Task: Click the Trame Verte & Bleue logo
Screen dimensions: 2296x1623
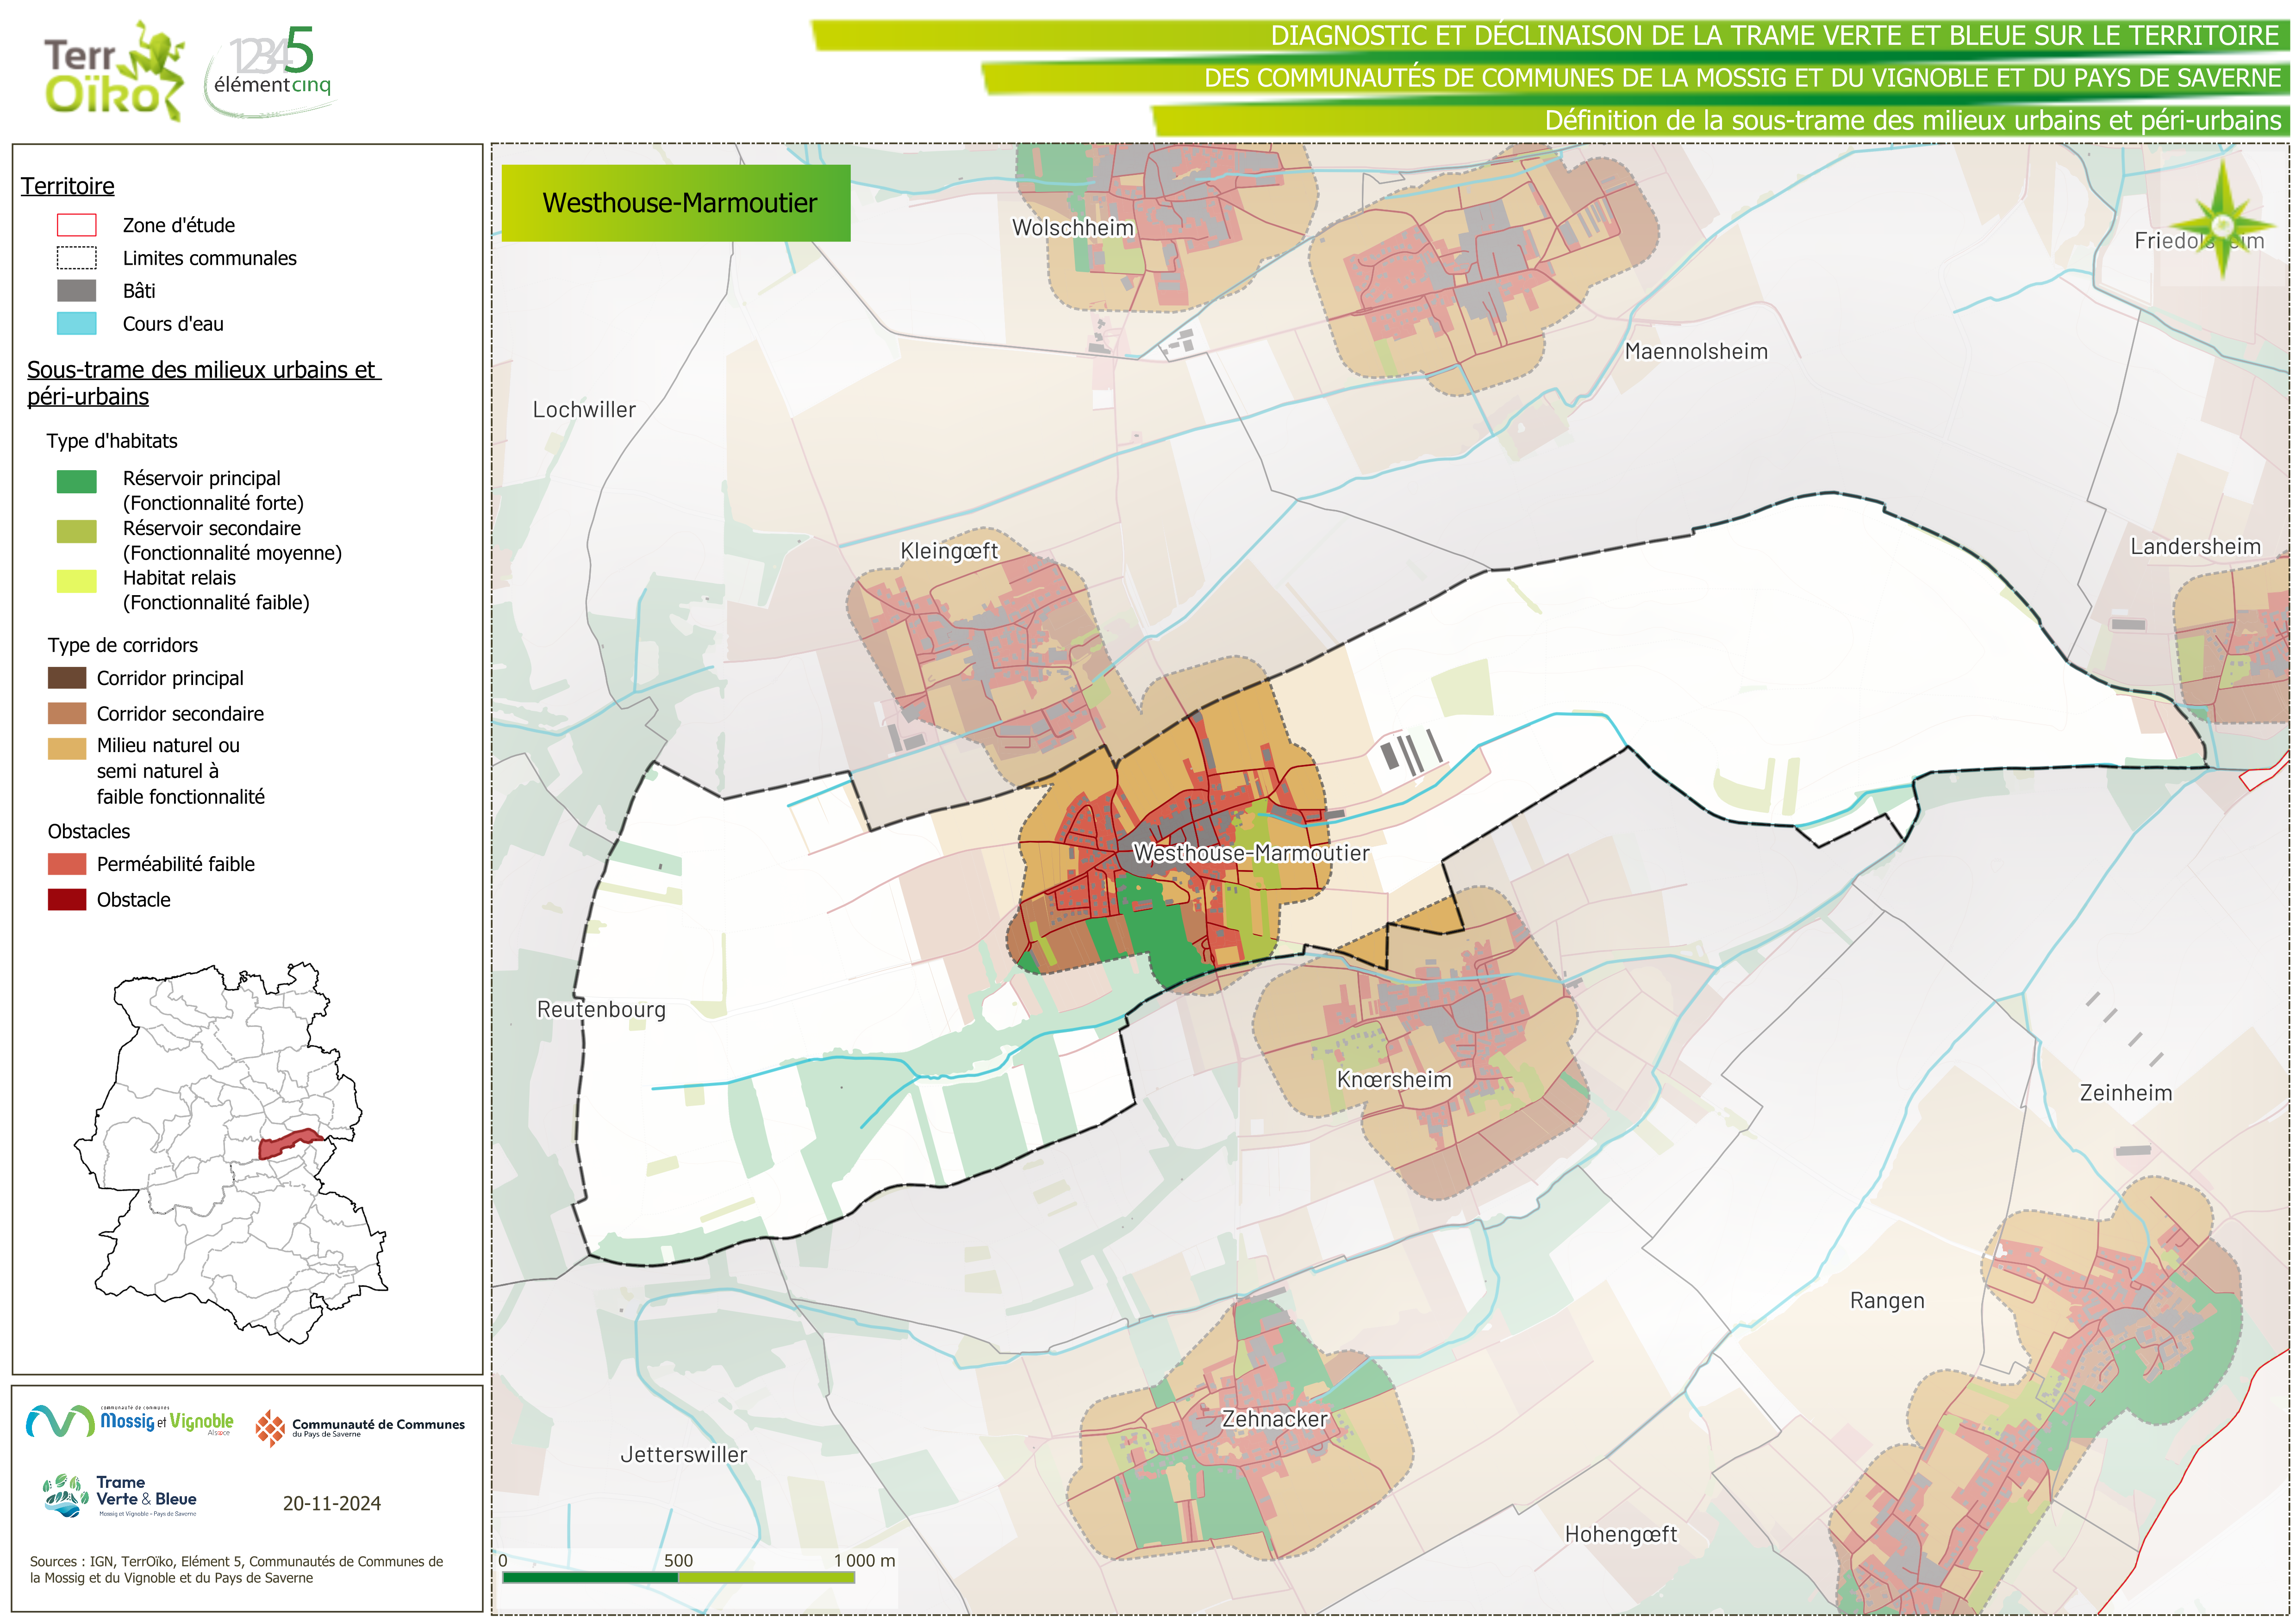Action: pyautogui.click(x=120, y=1496)
